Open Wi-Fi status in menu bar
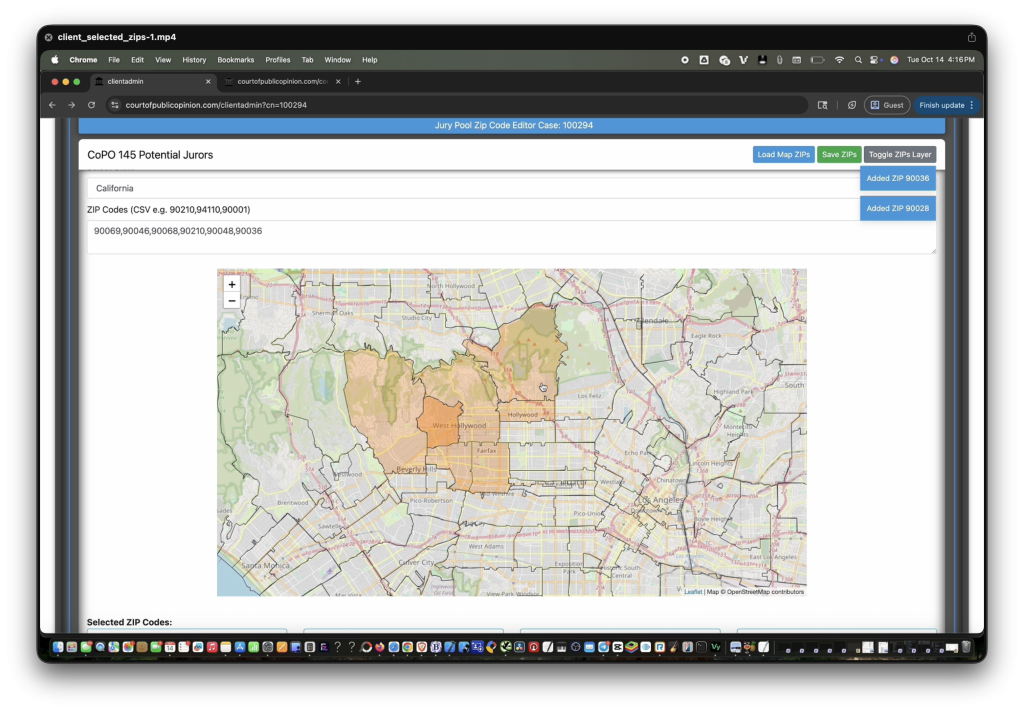This screenshot has width=1024, height=712. (839, 59)
